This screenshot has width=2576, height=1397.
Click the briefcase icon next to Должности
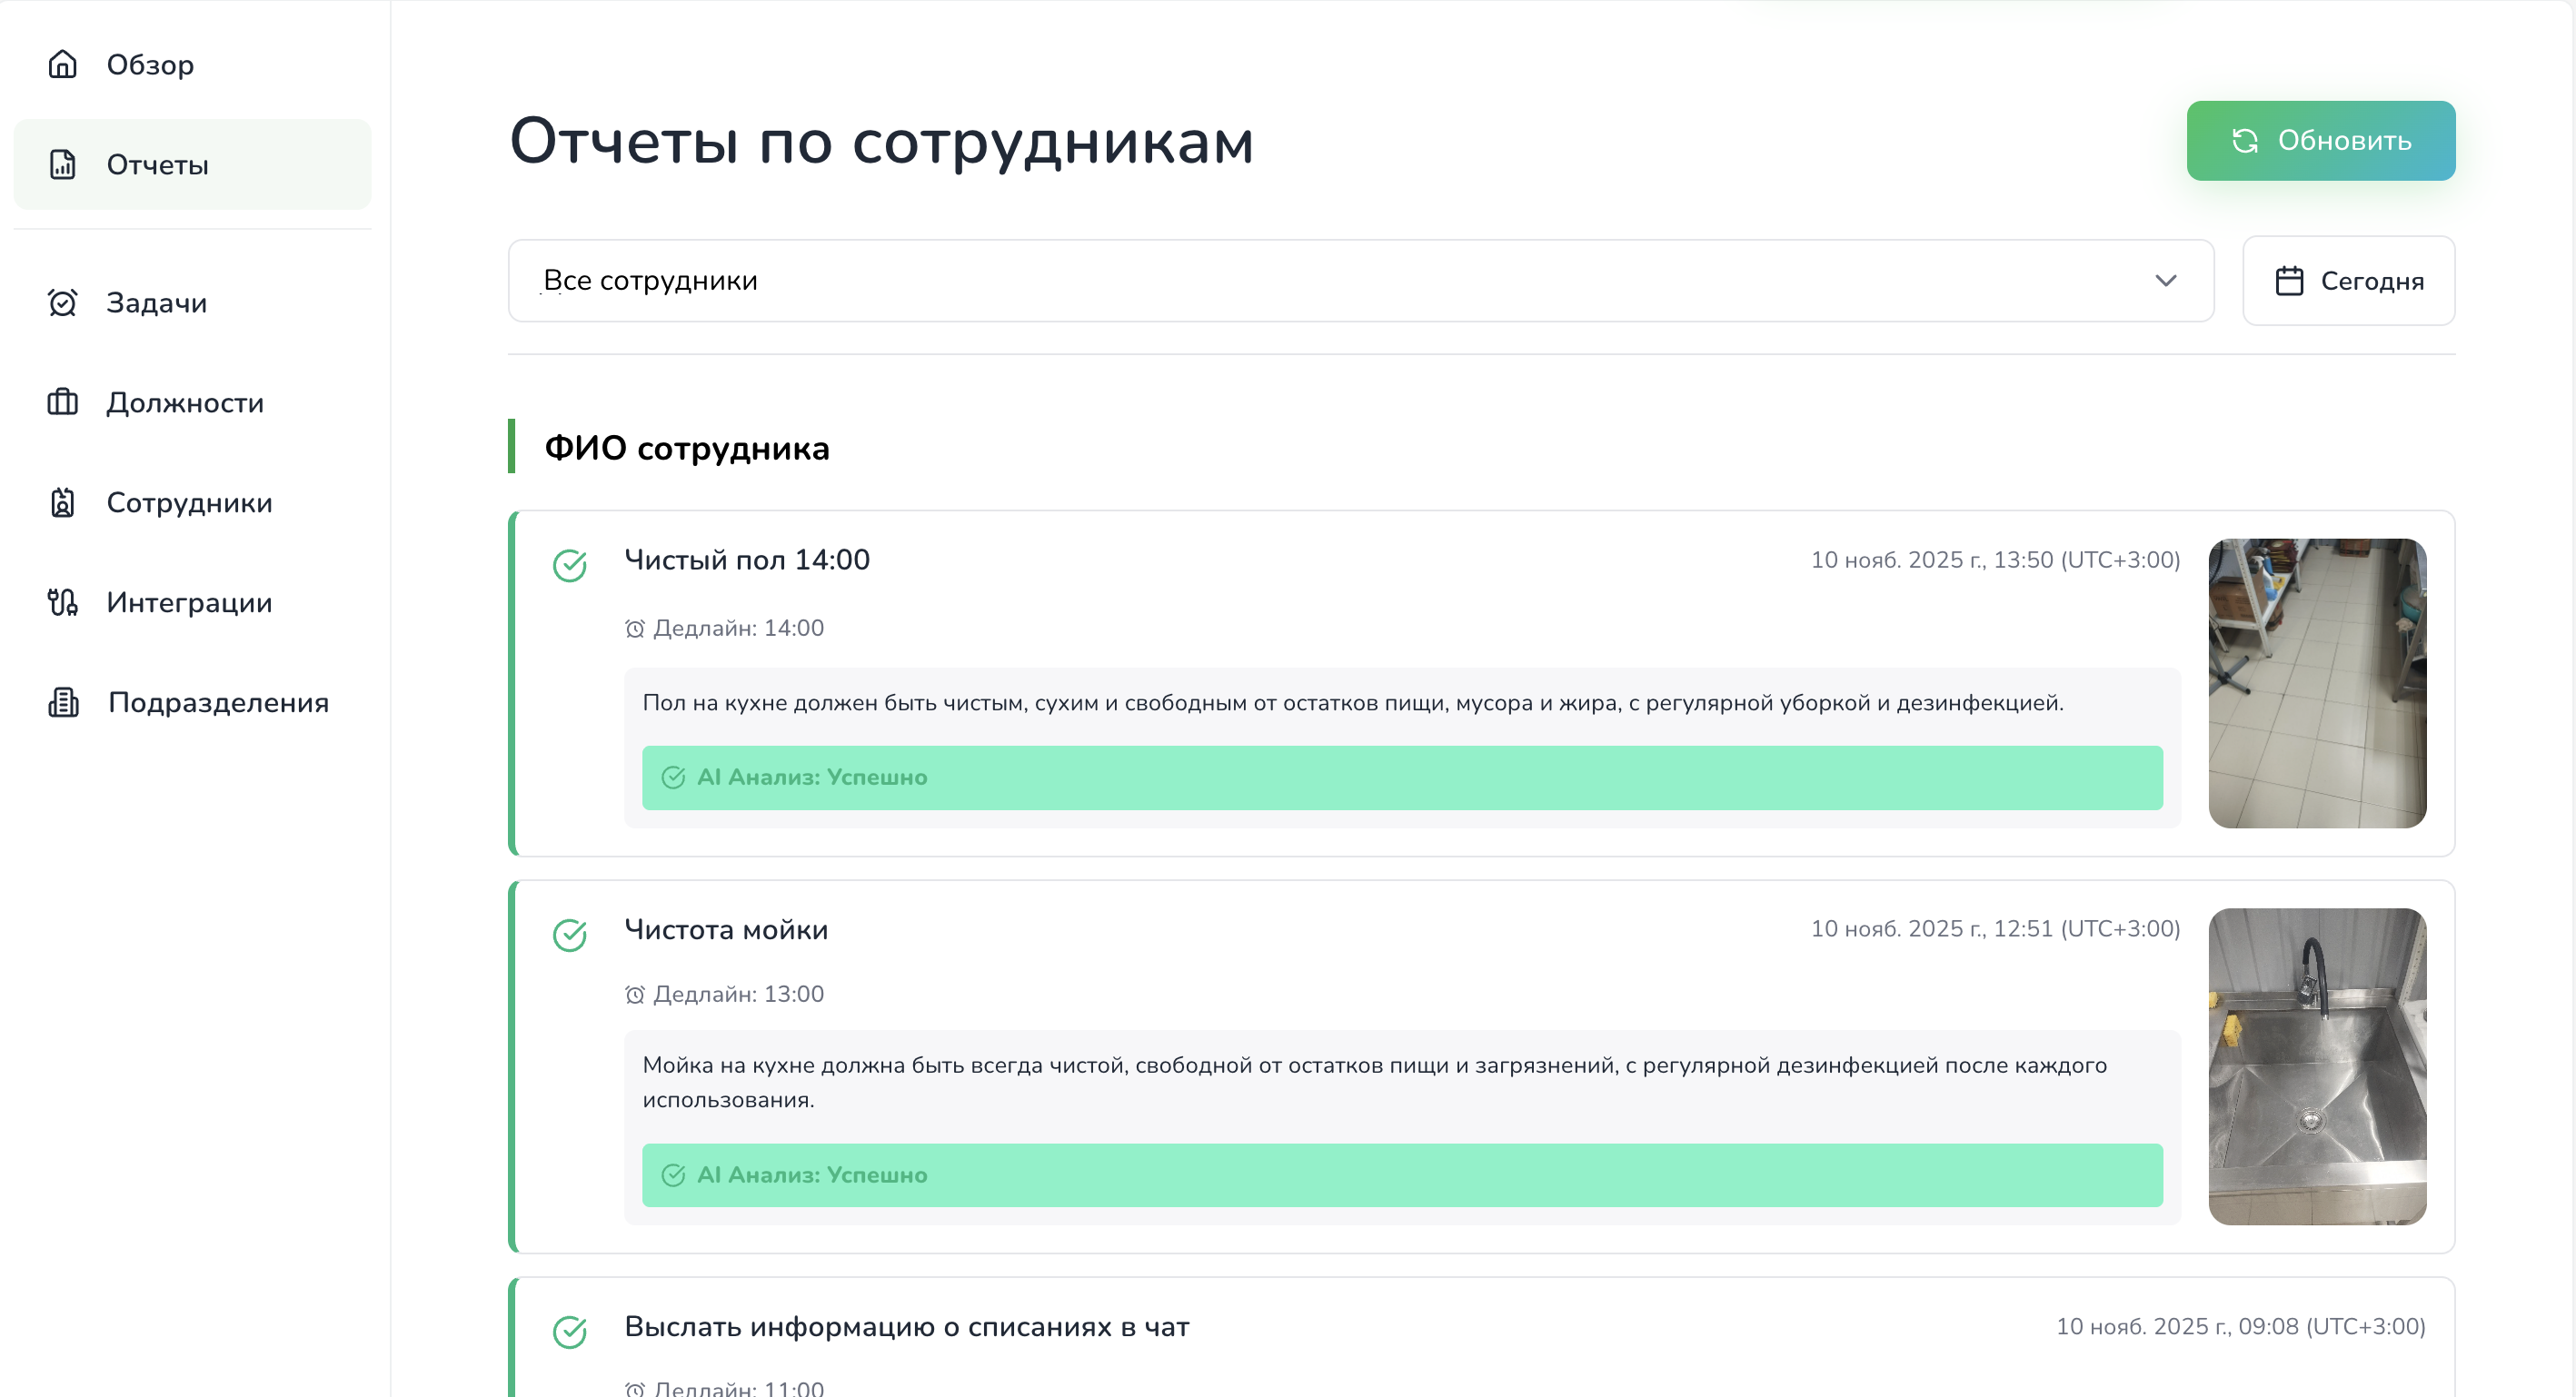point(62,402)
